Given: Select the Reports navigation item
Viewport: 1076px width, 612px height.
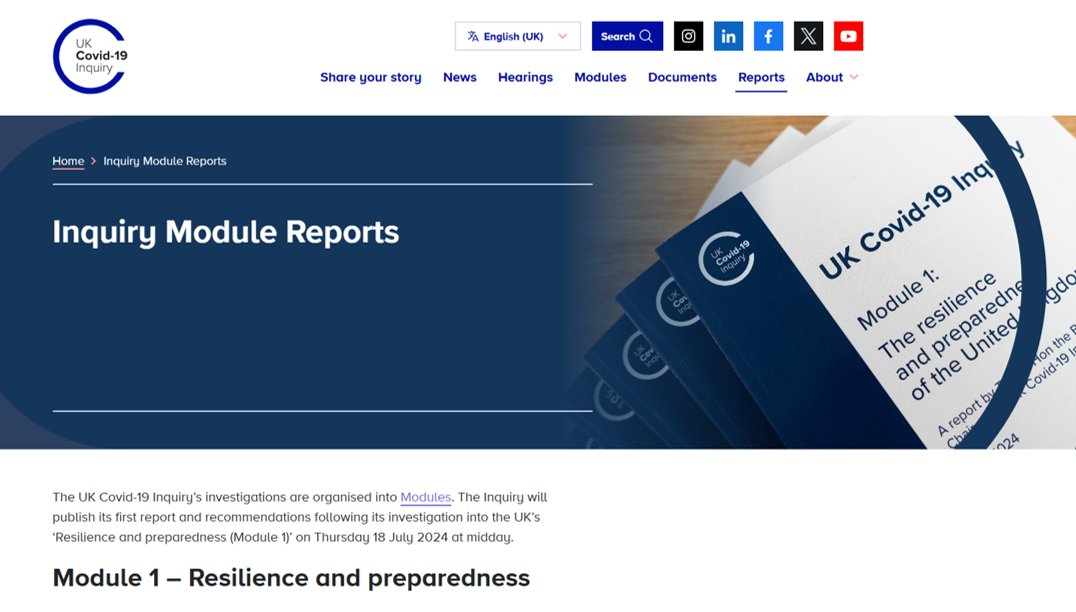Looking at the screenshot, I should click(x=761, y=78).
